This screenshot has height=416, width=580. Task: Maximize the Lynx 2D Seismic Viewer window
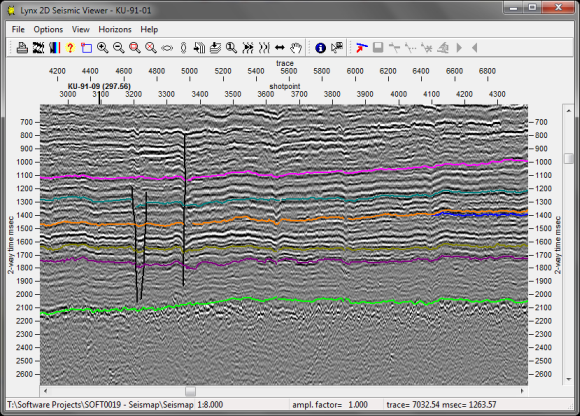[532, 7]
